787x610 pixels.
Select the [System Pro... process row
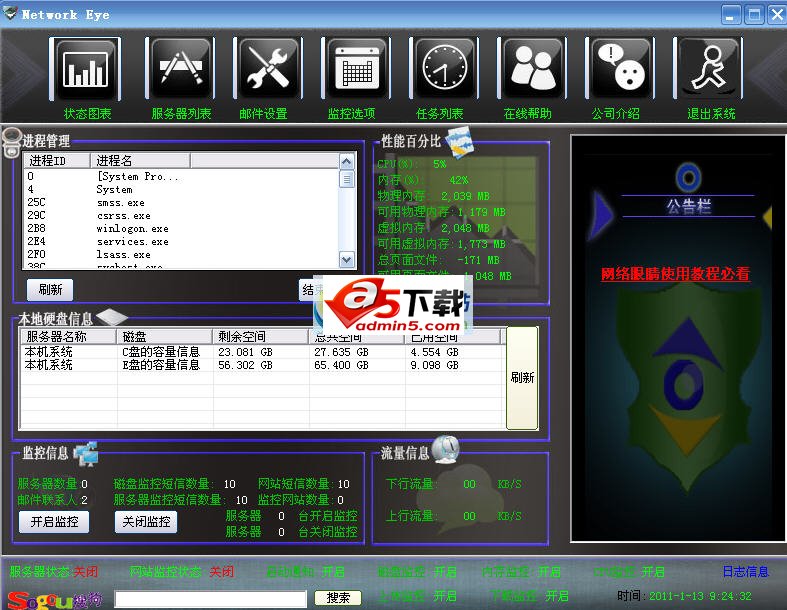(x=182, y=176)
